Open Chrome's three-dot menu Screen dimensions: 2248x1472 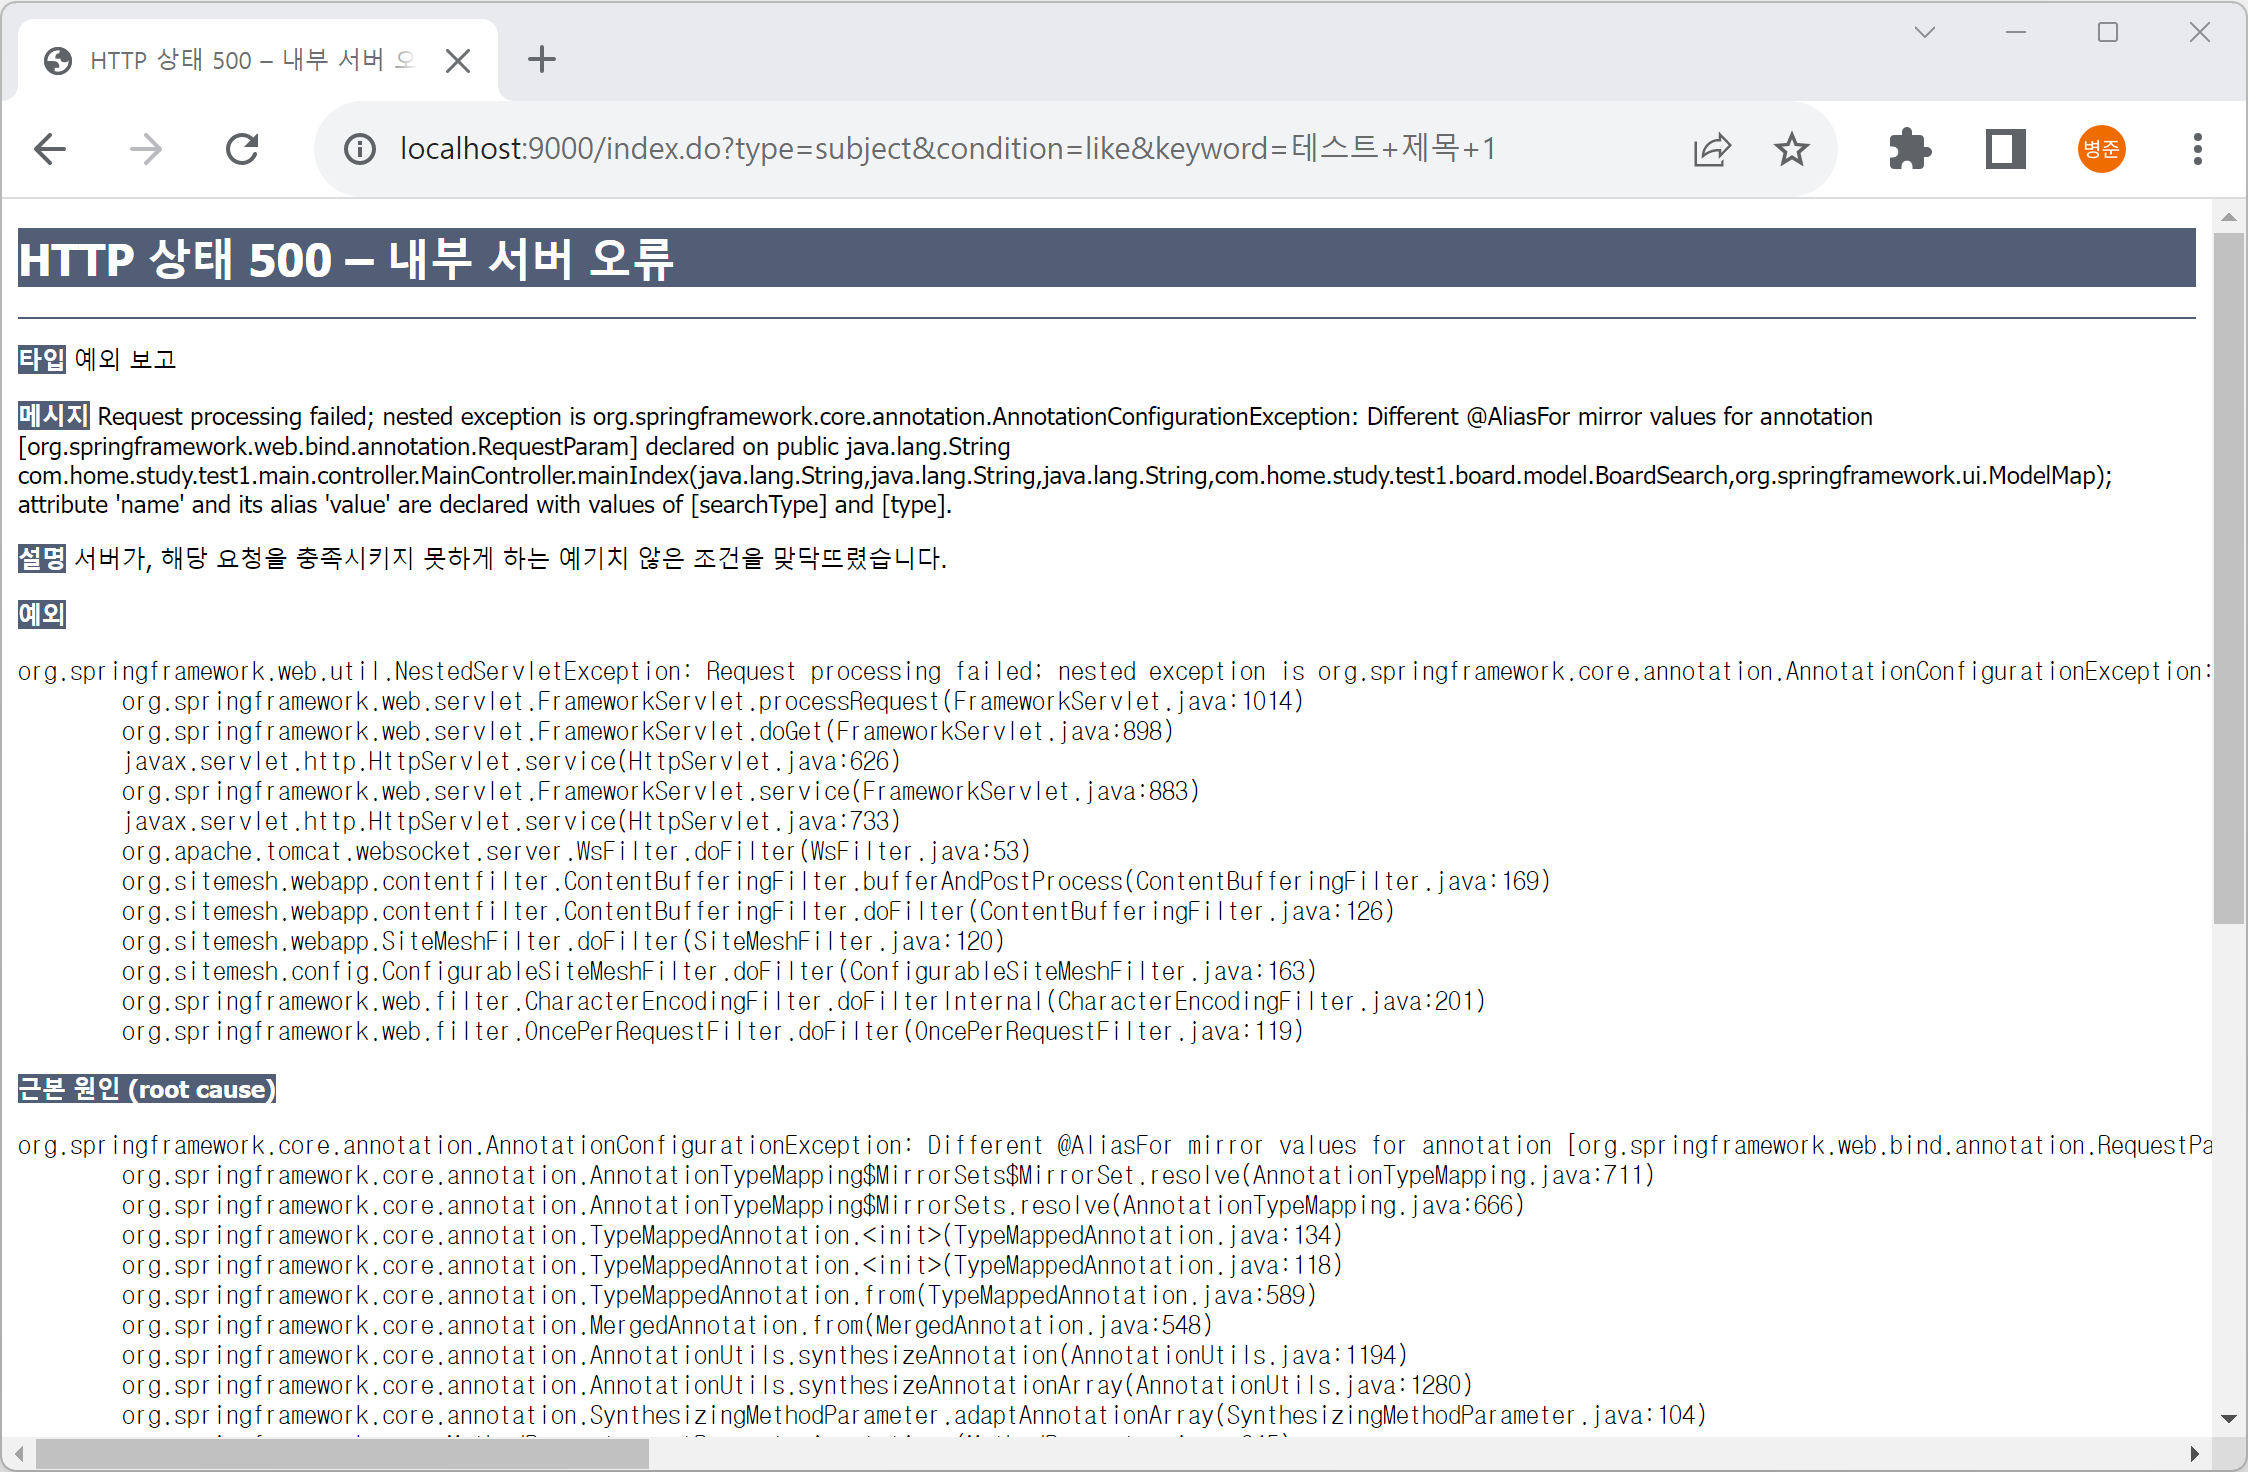[x=2197, y=150]
